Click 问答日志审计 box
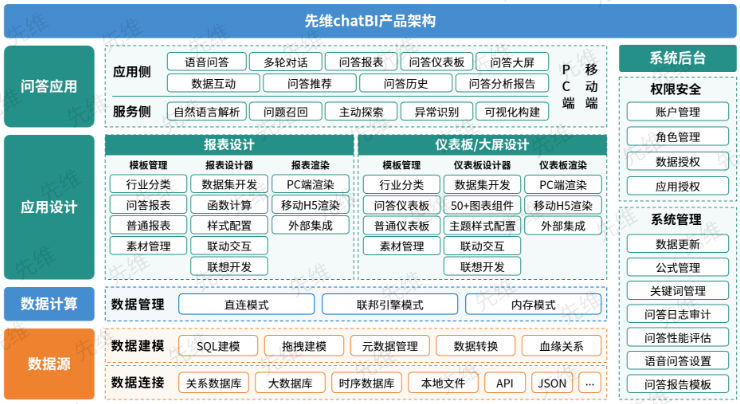 point(678,314)
